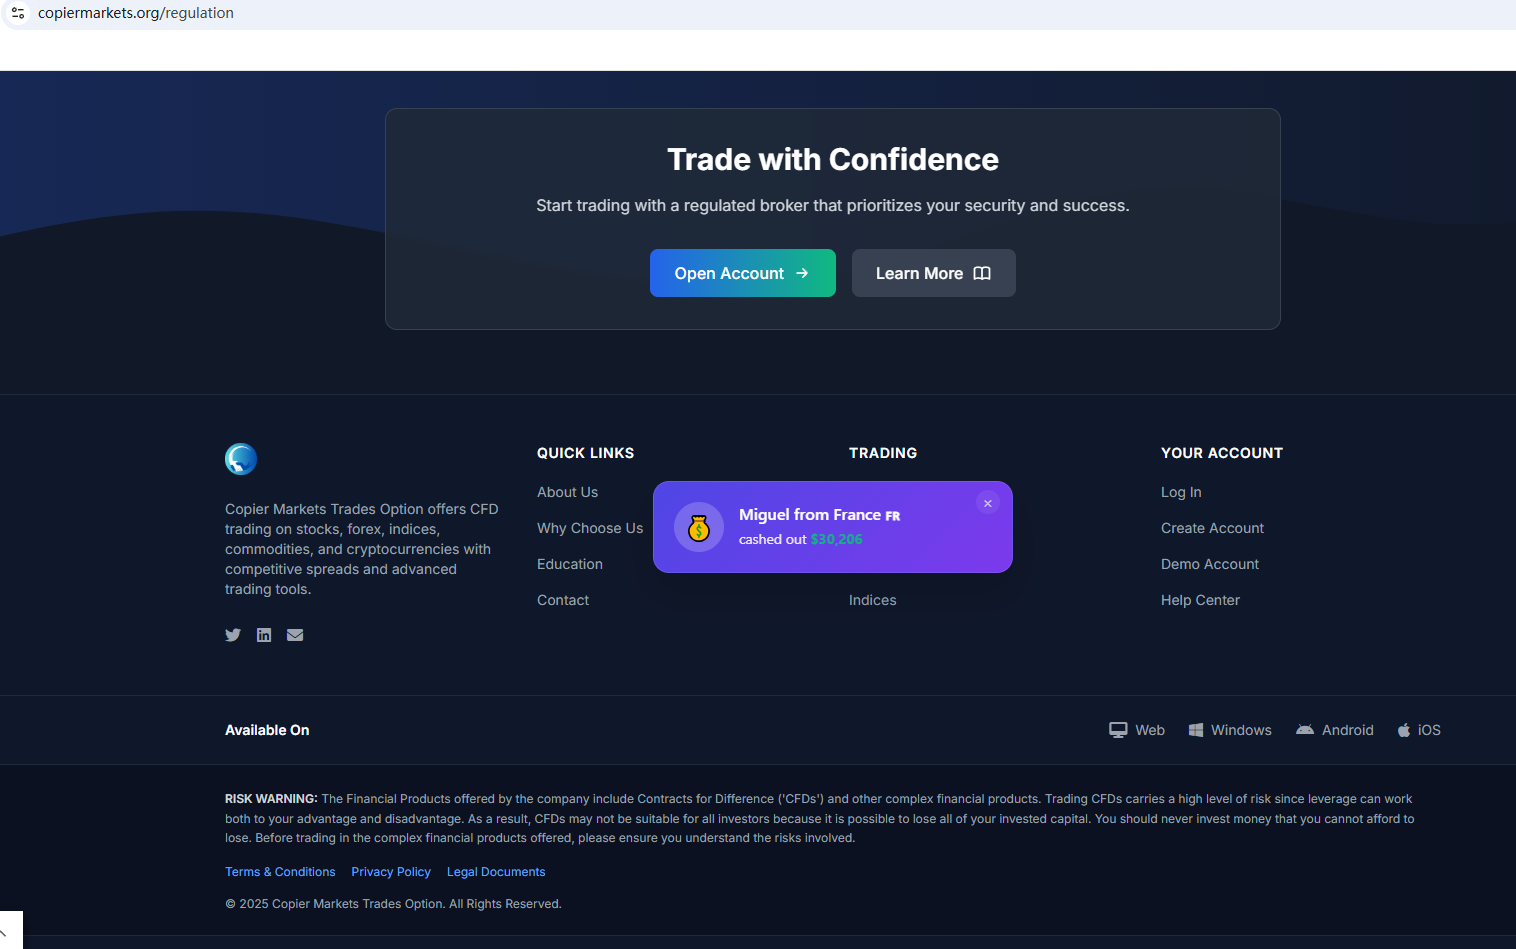Click the QUICK LINKS footer heading
The height and width of the screenshot is (949, 1516).
(x=585, y=453)
